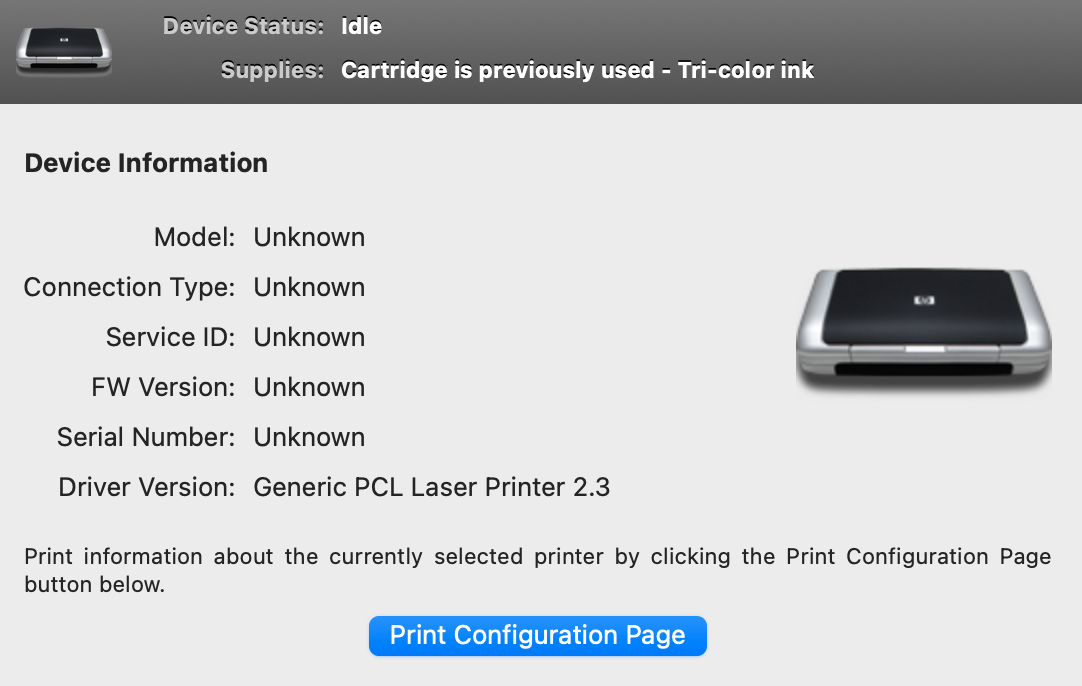Click the Device Status label
The width and height of the screenshot is (1082, 686).
(x=243, y=26)
